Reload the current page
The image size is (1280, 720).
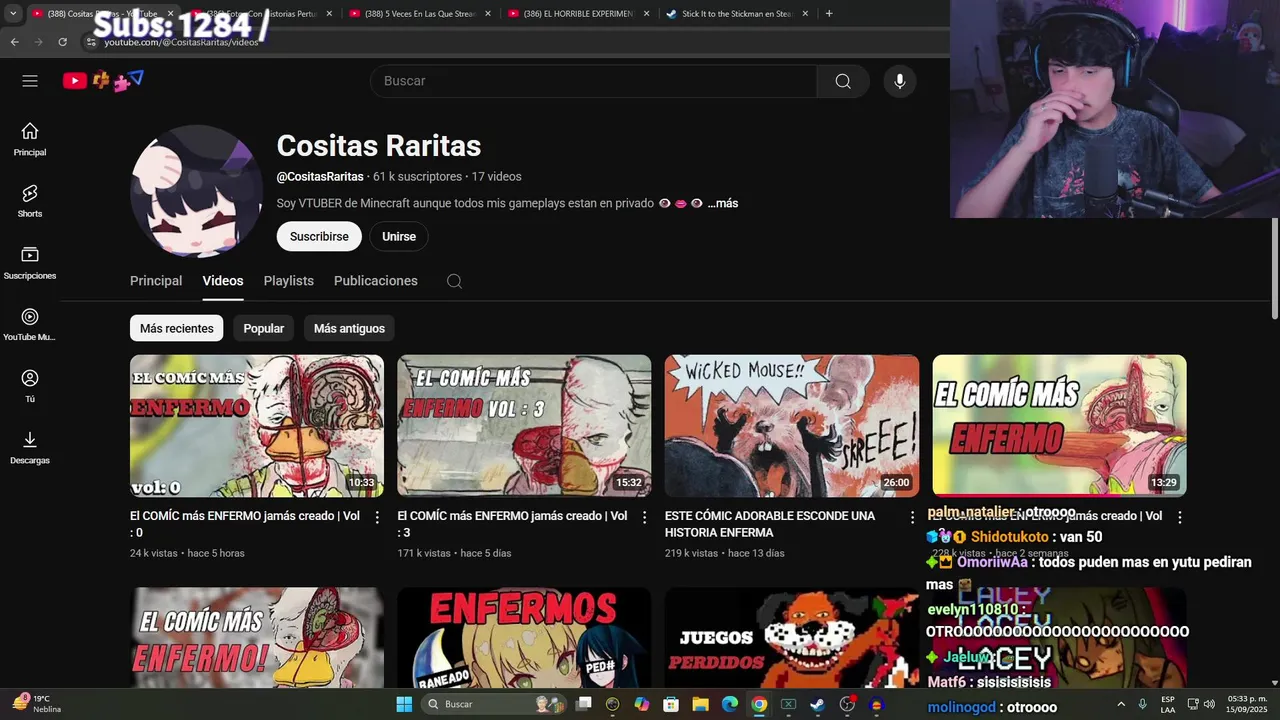pos(62,42)
